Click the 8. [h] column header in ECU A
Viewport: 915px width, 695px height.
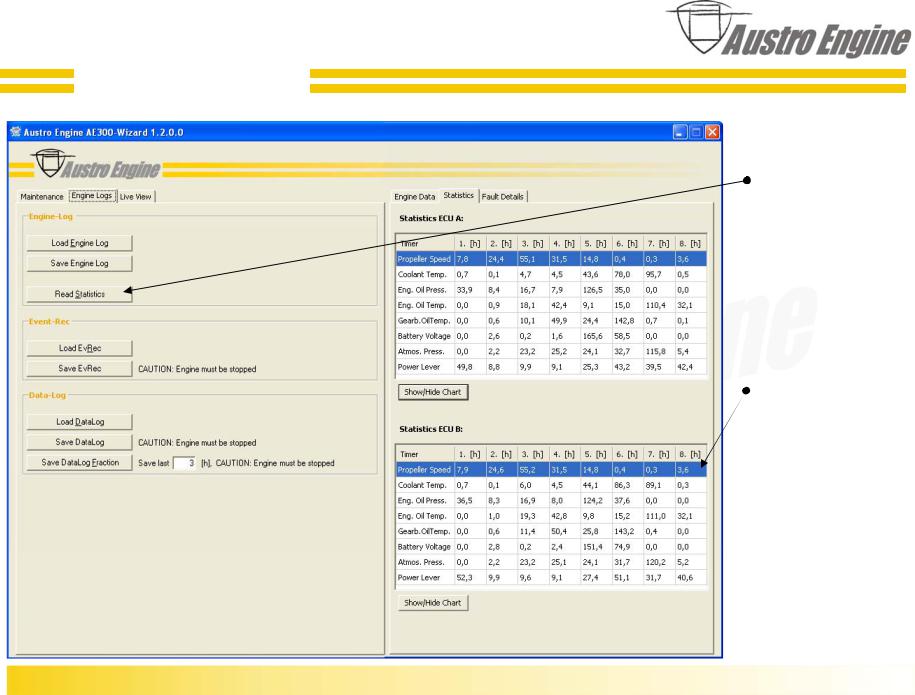click(x=690, y=243)
